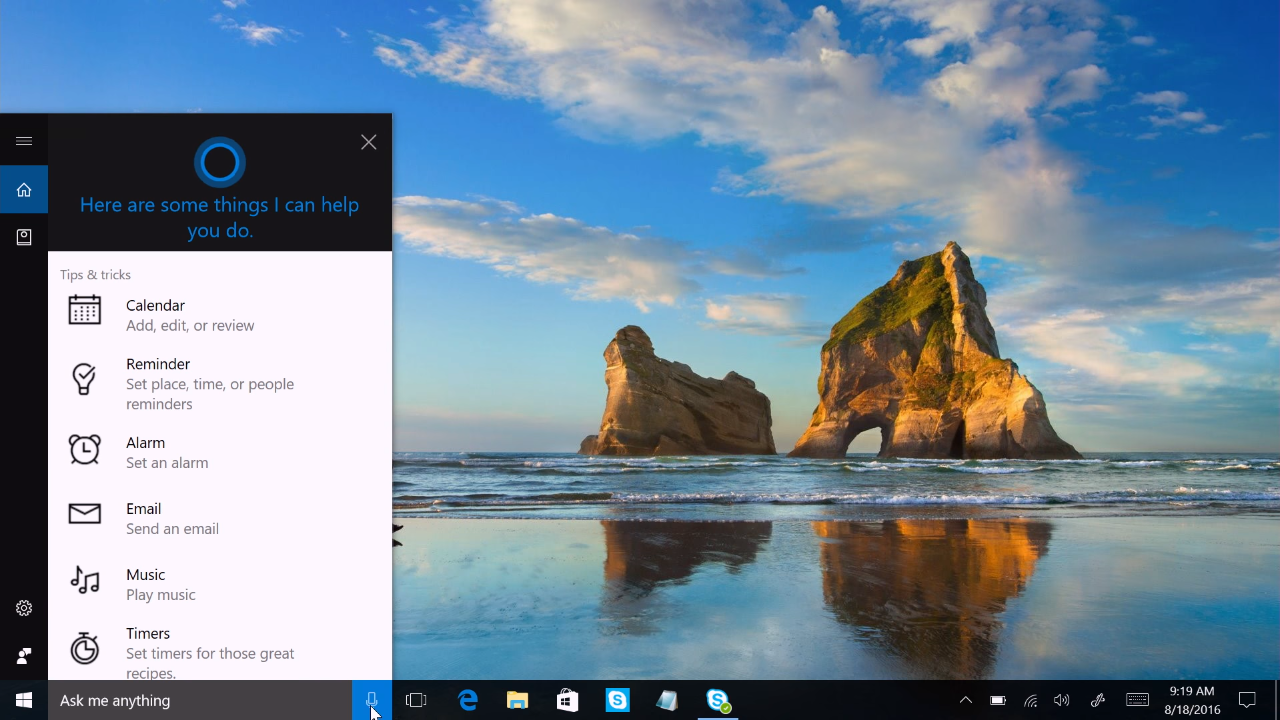Open the Wi-Fi network flyout in the tray
The image size is (1280, 720).
tap(1030, 700)
